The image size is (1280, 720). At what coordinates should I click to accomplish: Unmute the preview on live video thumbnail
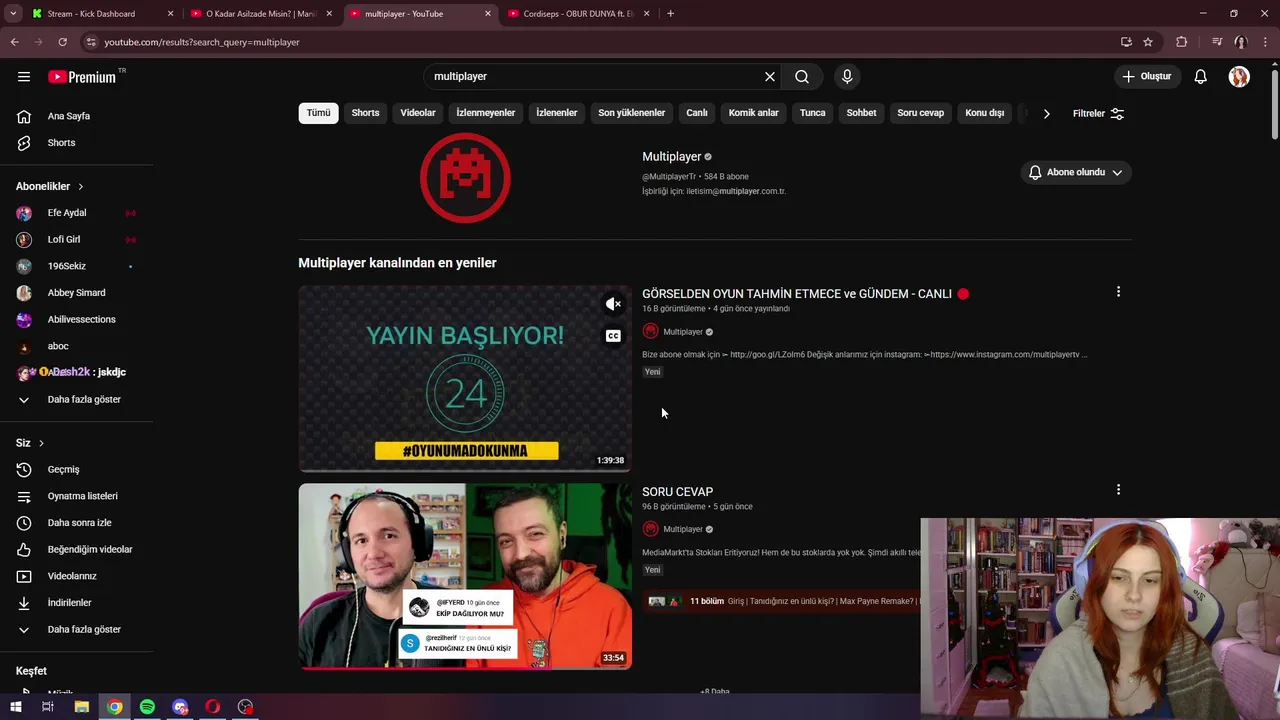pyautogui.click(x=613, y=304)
